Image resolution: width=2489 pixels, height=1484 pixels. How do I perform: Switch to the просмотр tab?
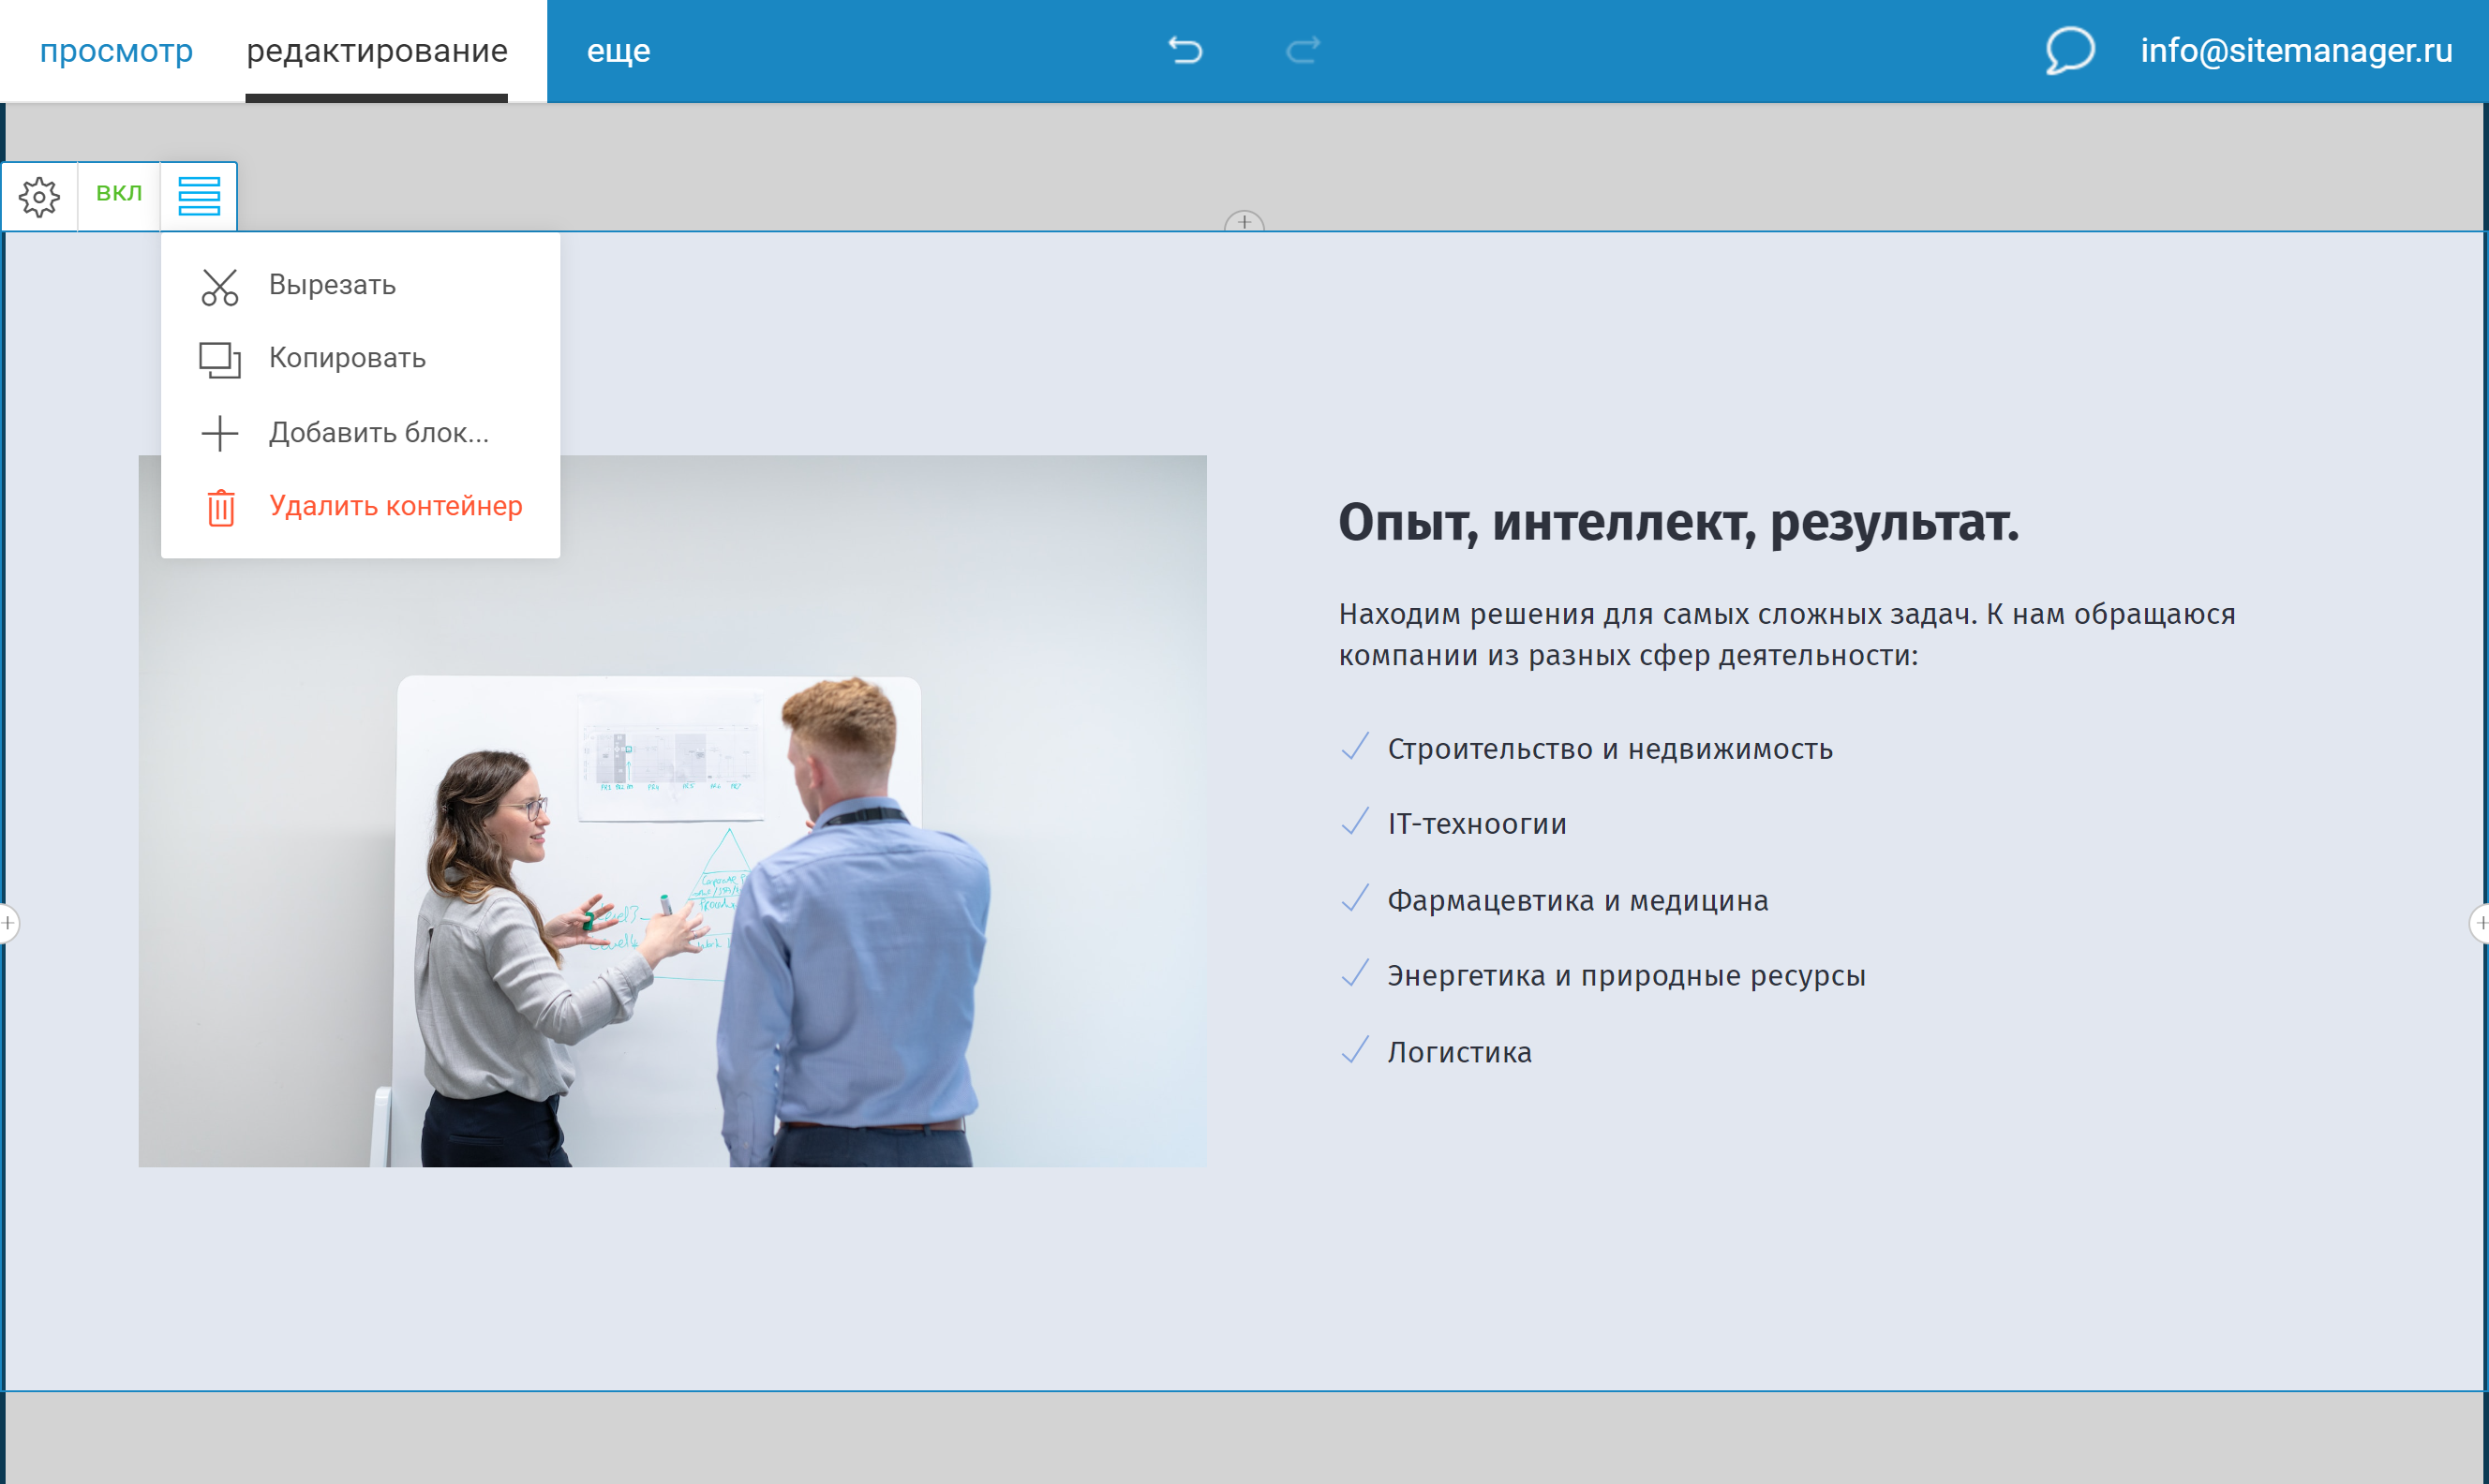(x=117, y=51)
